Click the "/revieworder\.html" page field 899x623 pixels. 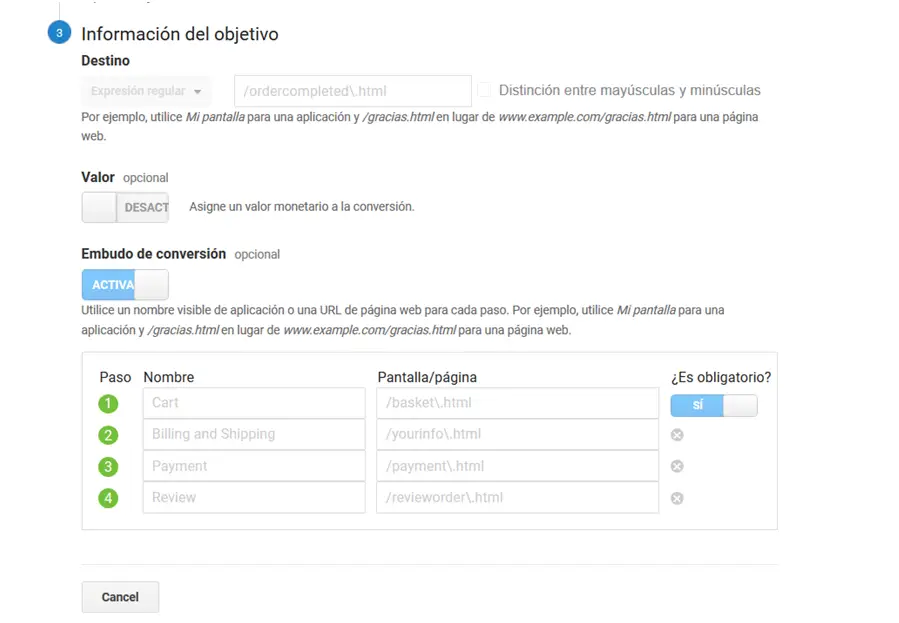(x=518, y=498)
